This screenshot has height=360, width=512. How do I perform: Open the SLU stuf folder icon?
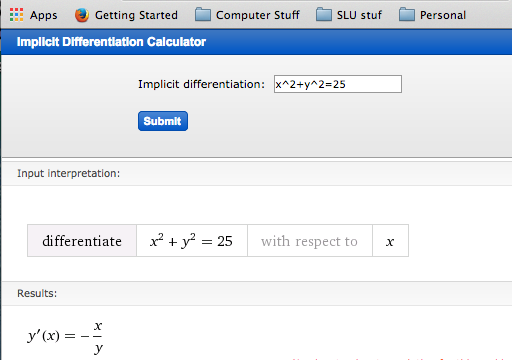(x=324, y=15)
